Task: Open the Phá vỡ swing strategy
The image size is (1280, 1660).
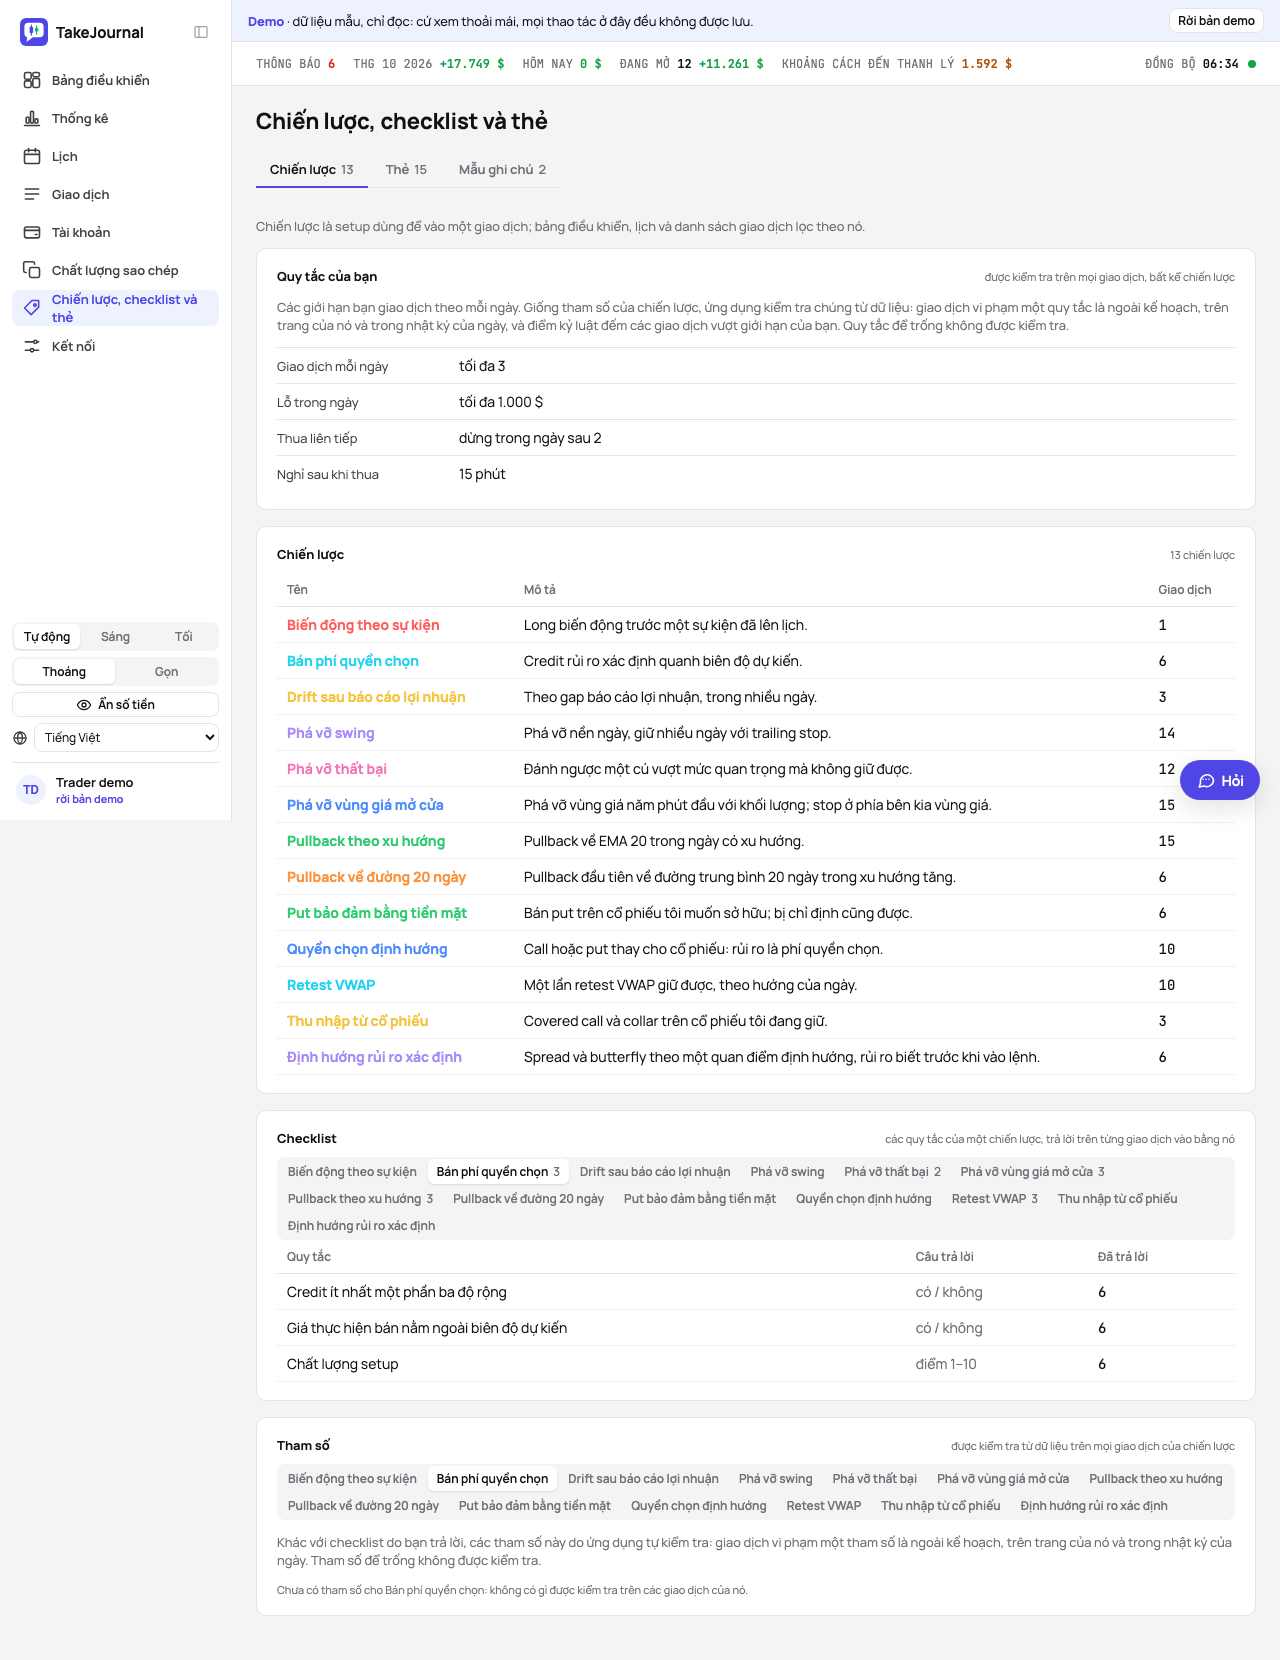Action: coord(331,733)
